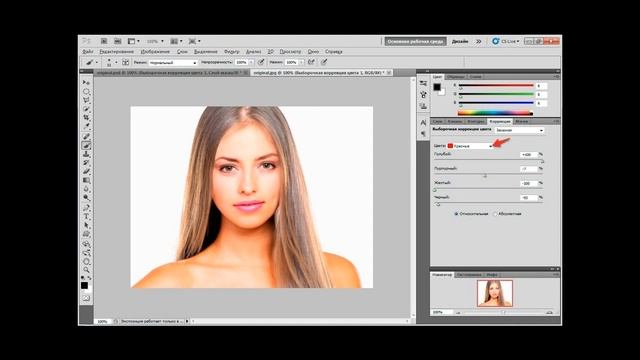Switch to the Маски panel tab
Viewport: 640px width, 360px height.
pos(521,122)
